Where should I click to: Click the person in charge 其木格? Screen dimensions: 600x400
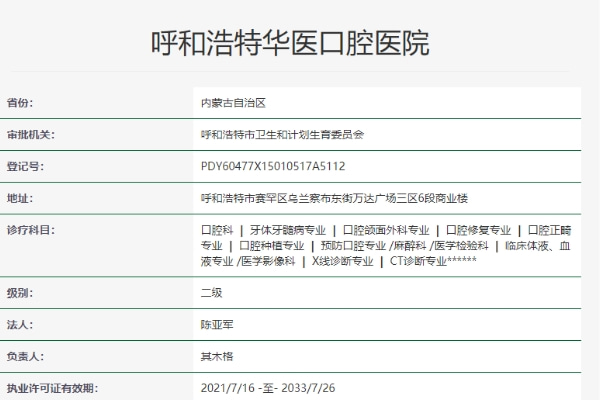[217, 356]
